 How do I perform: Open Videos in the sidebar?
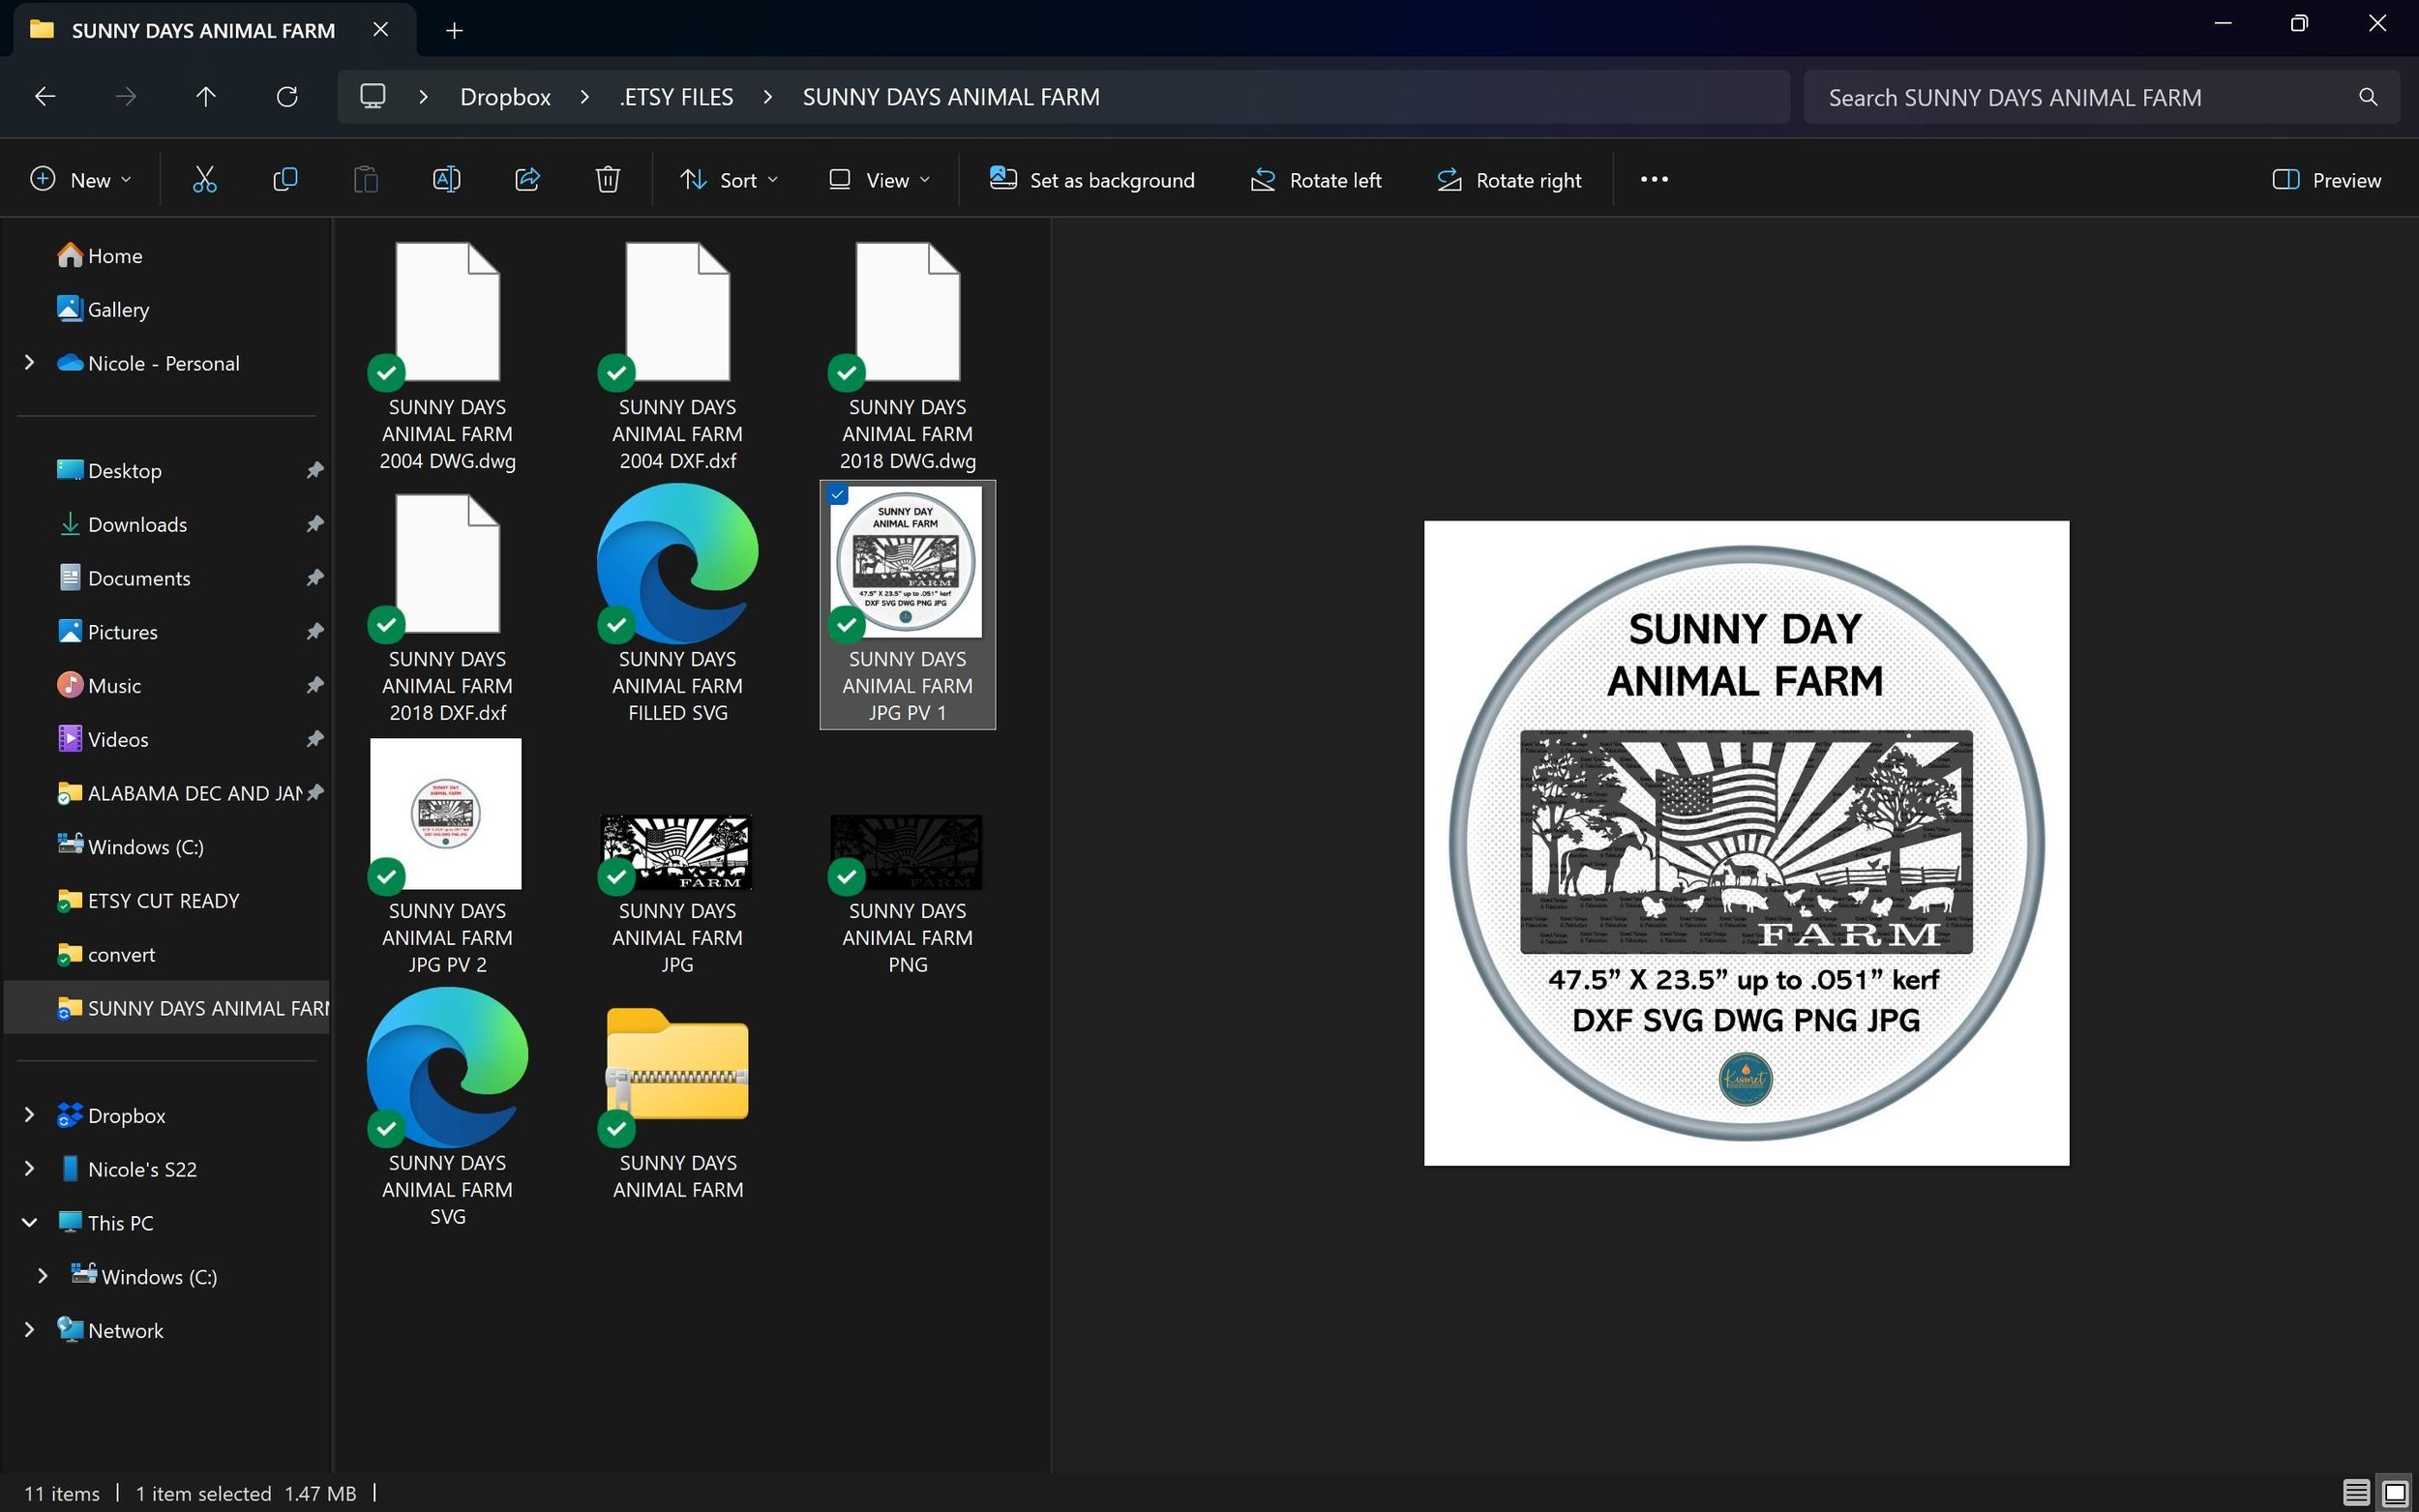[x=103, y=740]
